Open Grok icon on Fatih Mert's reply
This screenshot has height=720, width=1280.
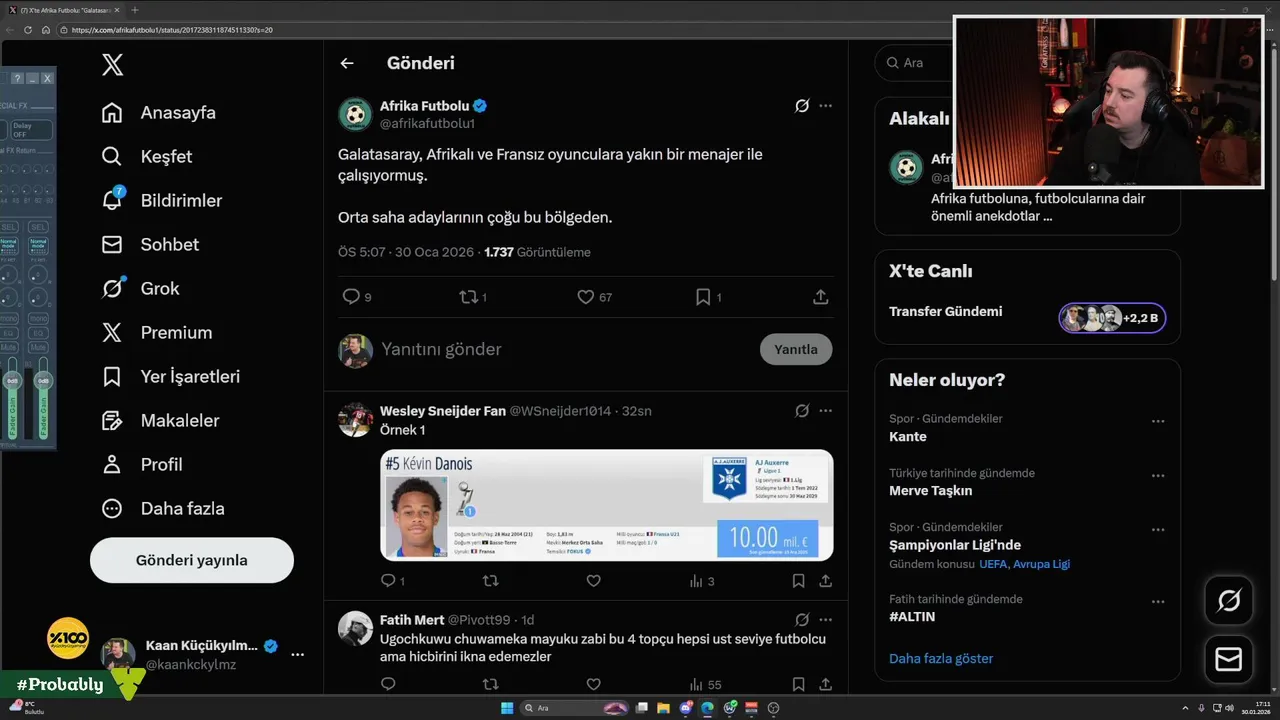tap(801, 619)
